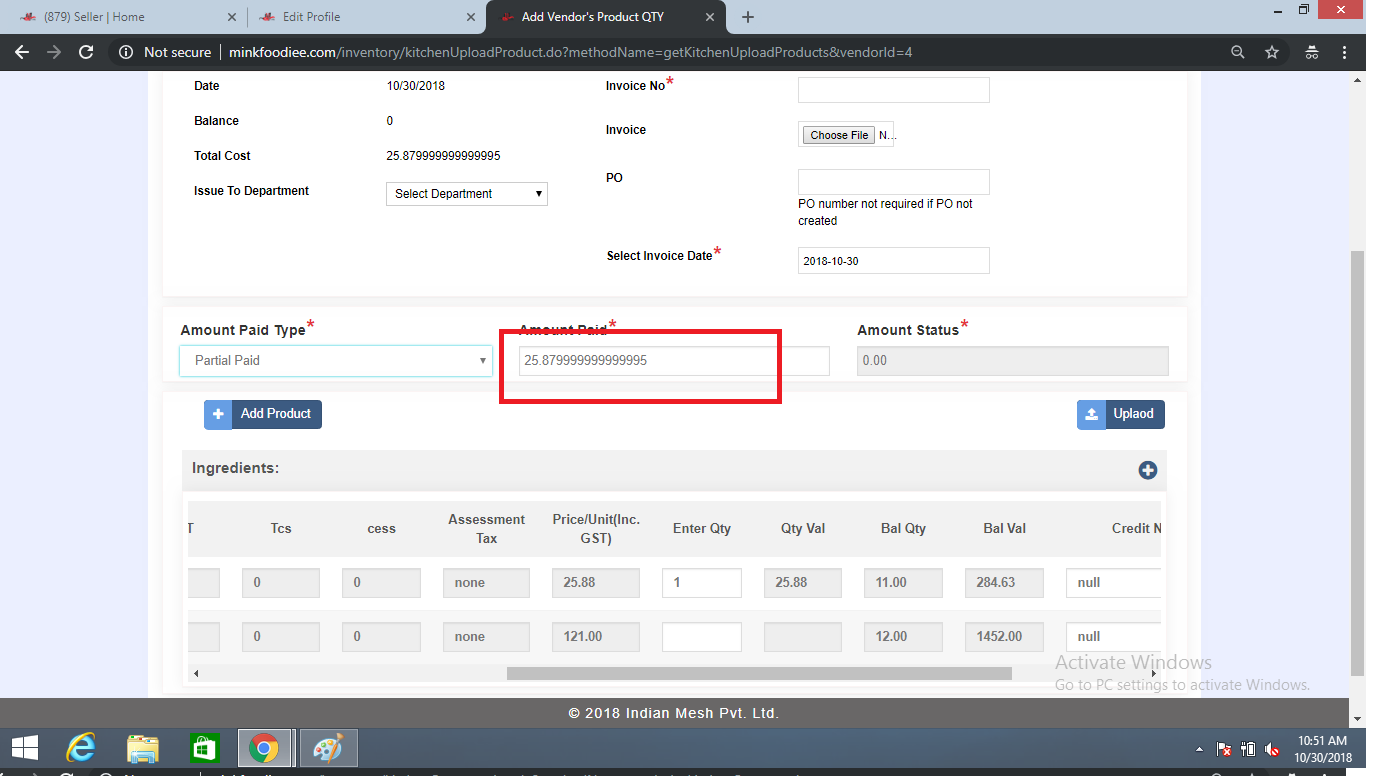This screenshot has width=1392, height=776.
Task: Bookmark this page with star icon
Action: tap(1272, 52)
